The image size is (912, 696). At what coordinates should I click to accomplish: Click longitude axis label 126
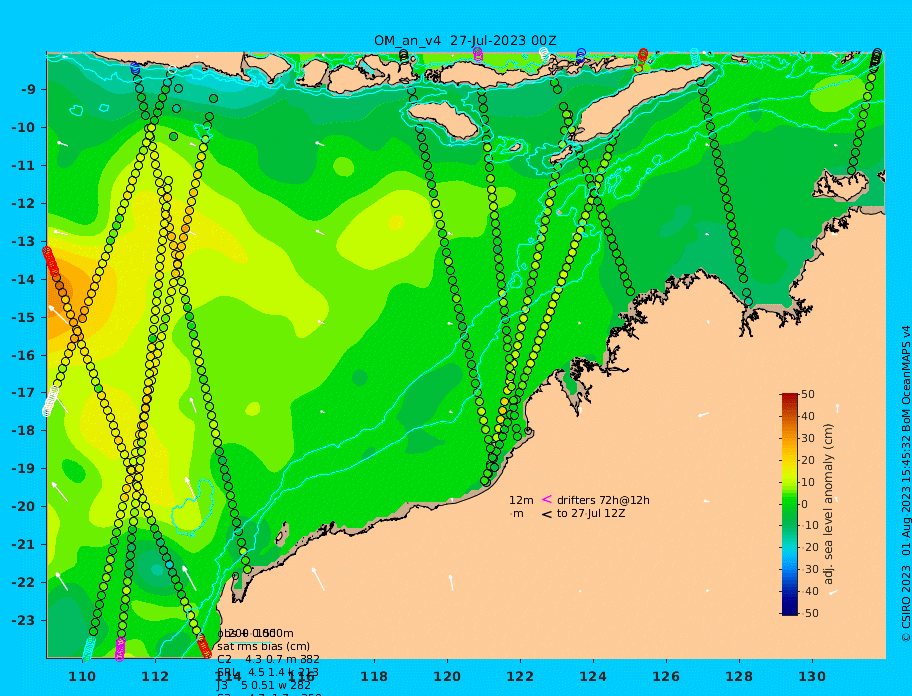click(x=666, y=677)
